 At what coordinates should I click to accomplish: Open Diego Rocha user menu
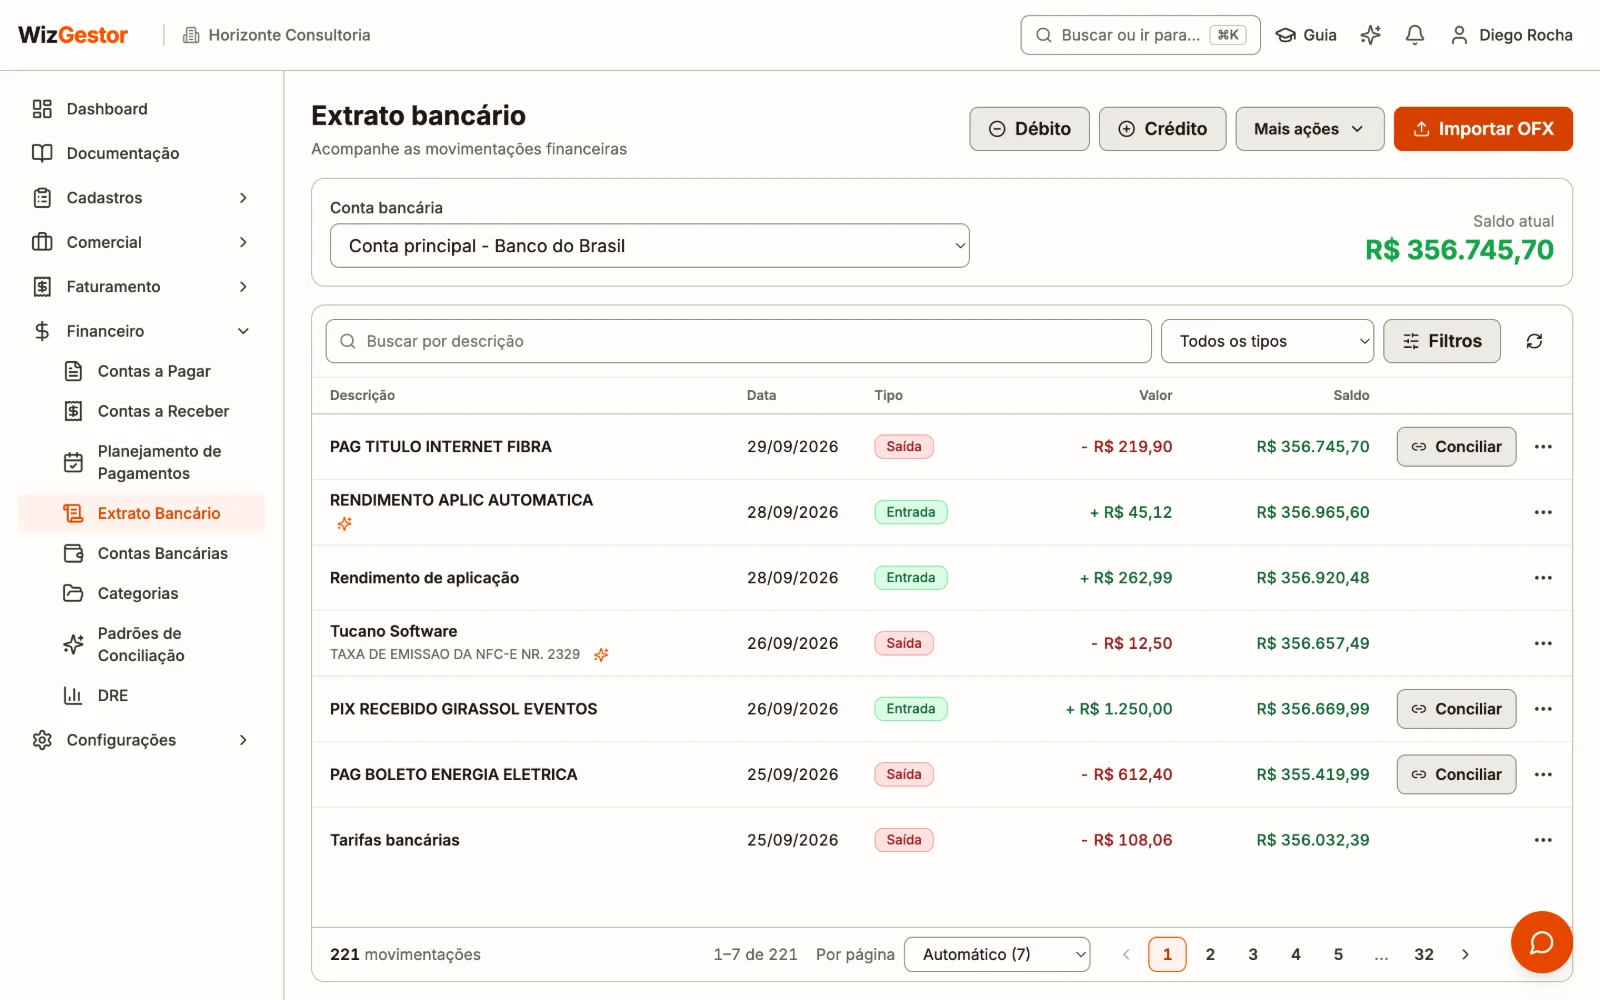coord(1511,35)
